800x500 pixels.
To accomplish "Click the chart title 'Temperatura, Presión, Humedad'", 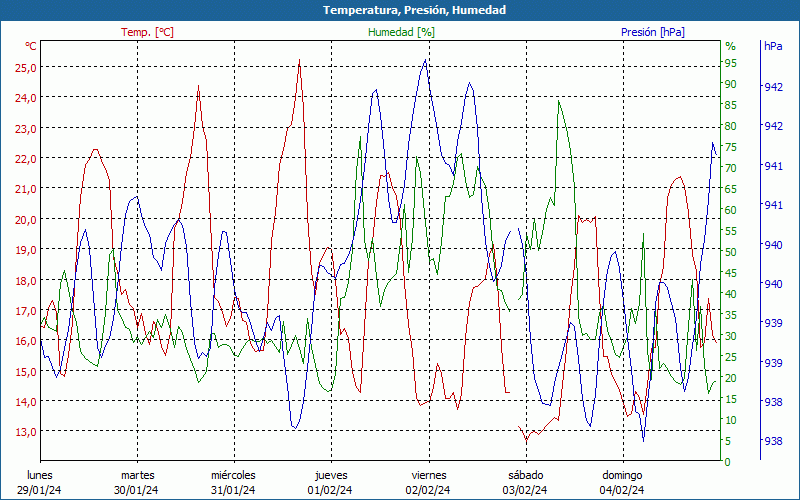I will click(x=414, y=10).
